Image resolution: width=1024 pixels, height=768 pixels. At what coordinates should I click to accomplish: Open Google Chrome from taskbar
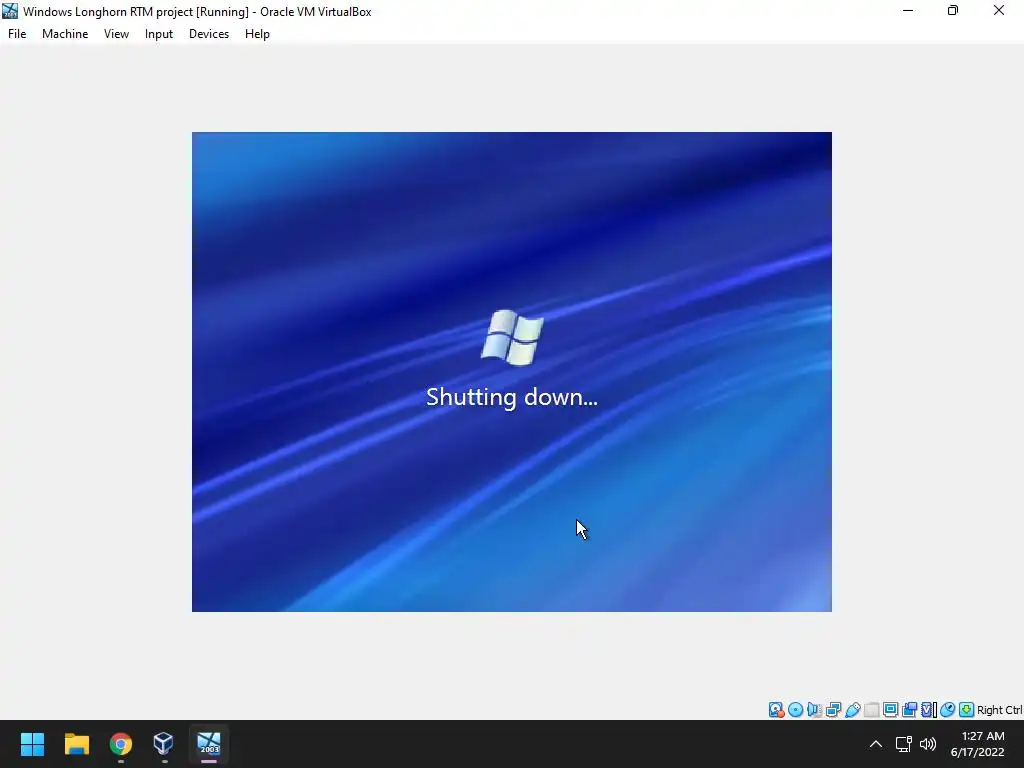point(120,744)
